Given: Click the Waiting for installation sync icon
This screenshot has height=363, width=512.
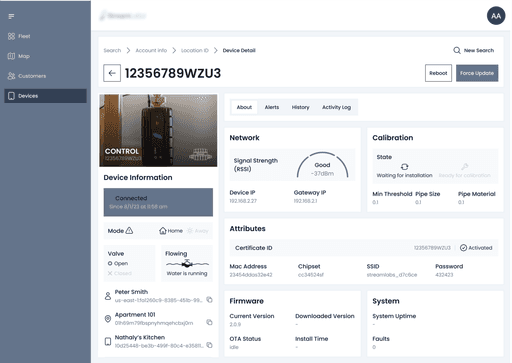Looking at the screenshot, I should pos(404,166).
